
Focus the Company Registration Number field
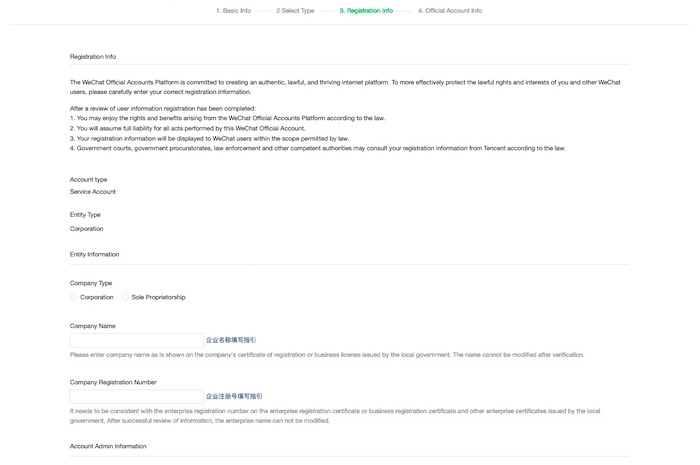point(137,397)
